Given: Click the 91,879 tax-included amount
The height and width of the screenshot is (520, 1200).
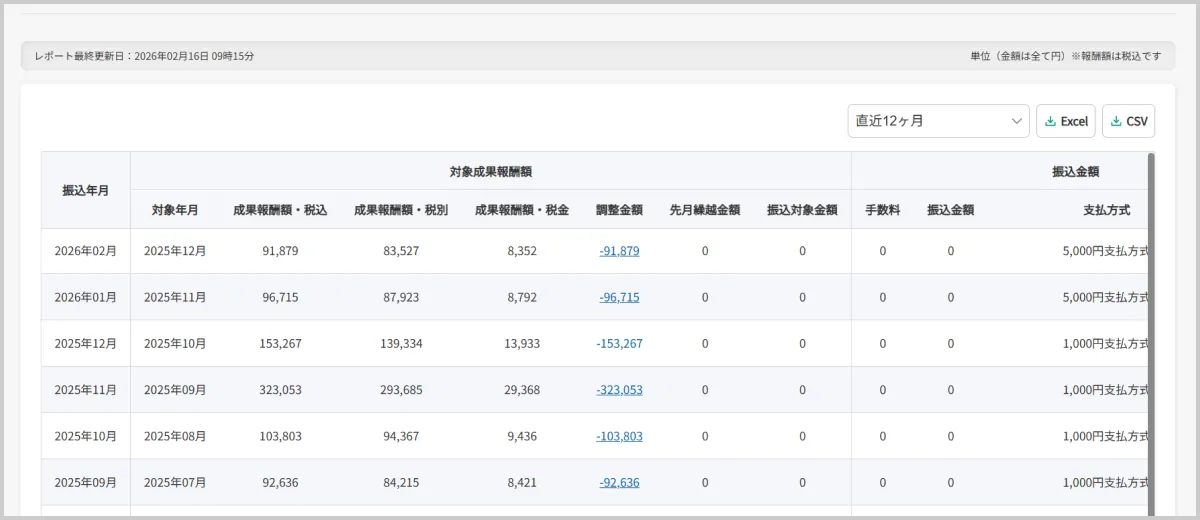Looking at the screenshot, I should tap(280, 251).
